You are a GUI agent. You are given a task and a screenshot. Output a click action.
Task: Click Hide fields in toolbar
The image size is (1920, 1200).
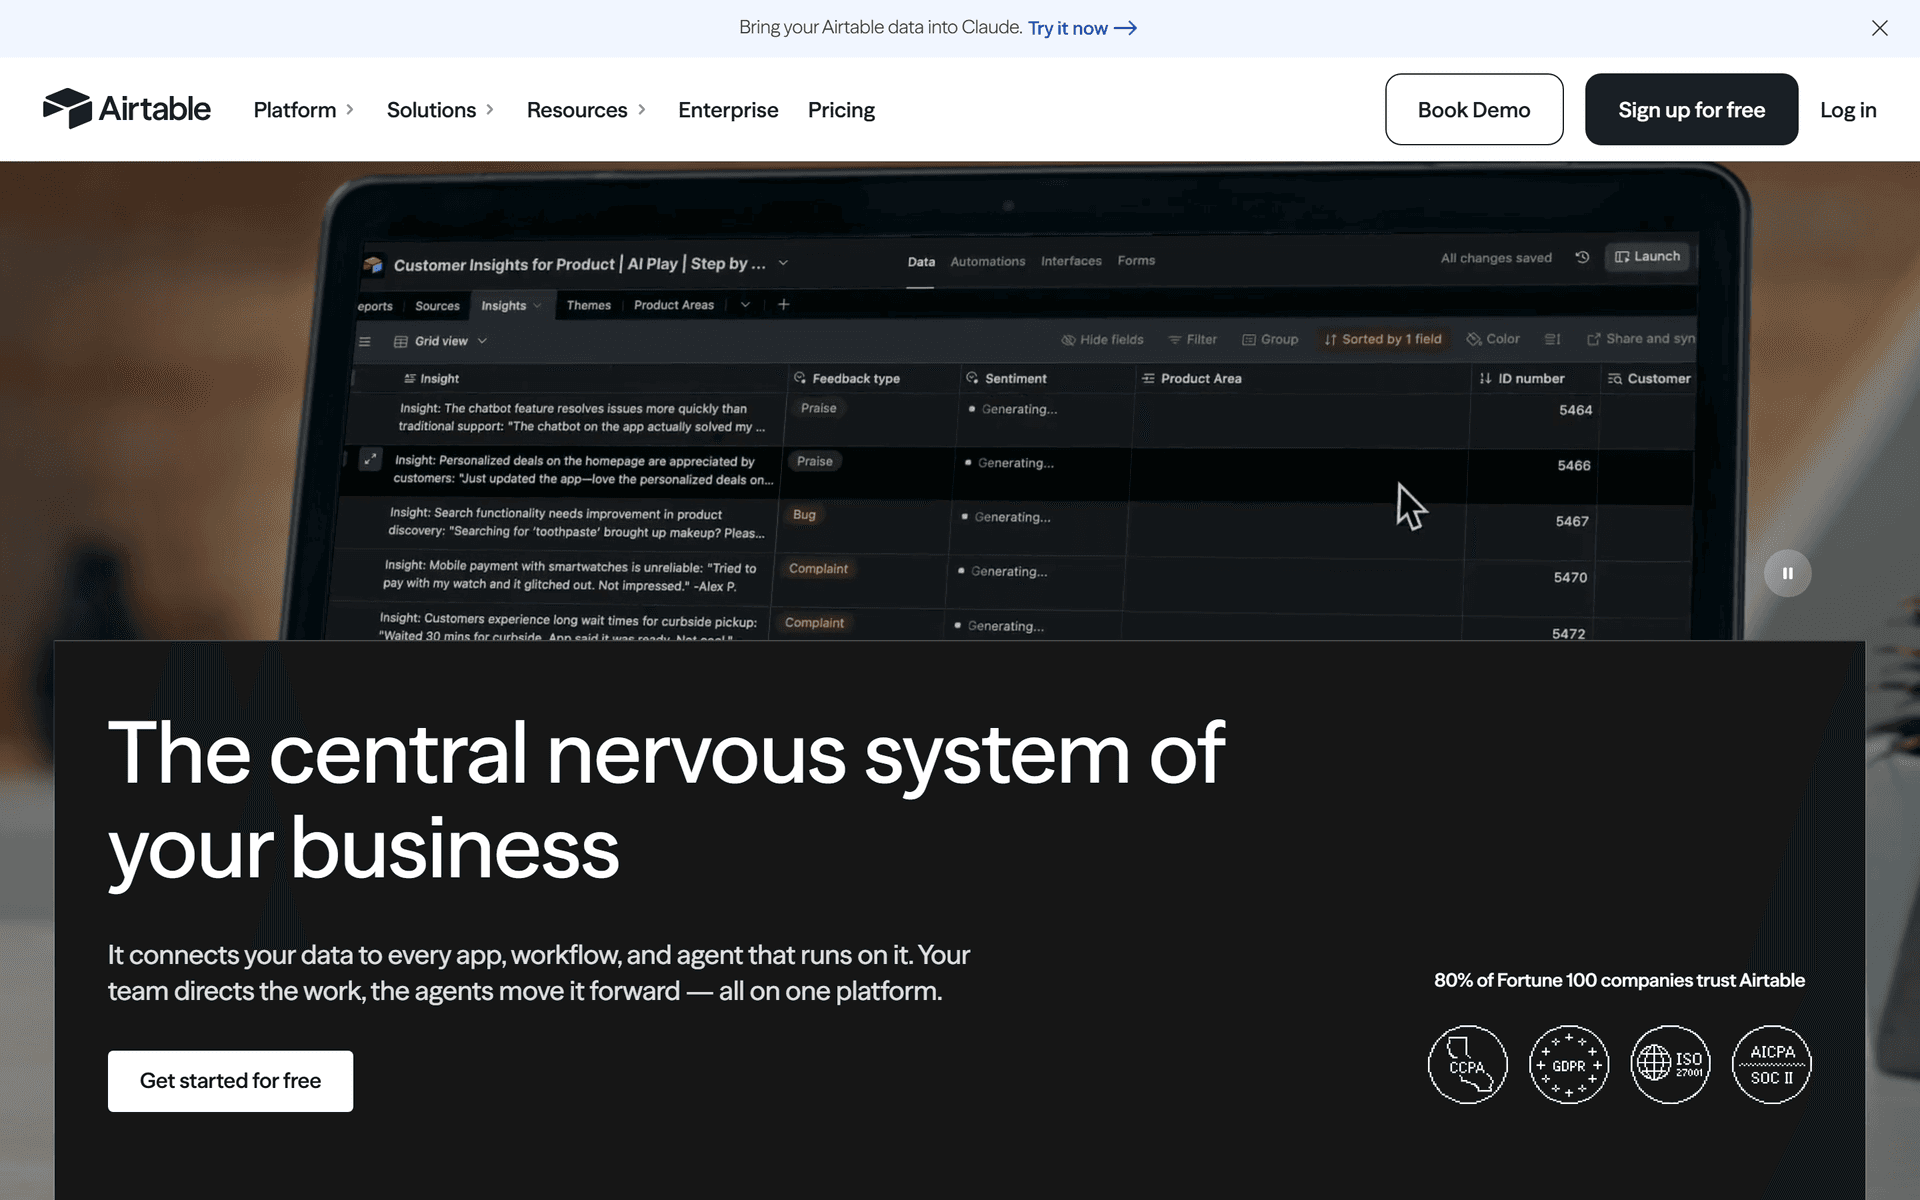pyautogui.click(x=1102, y=340)
